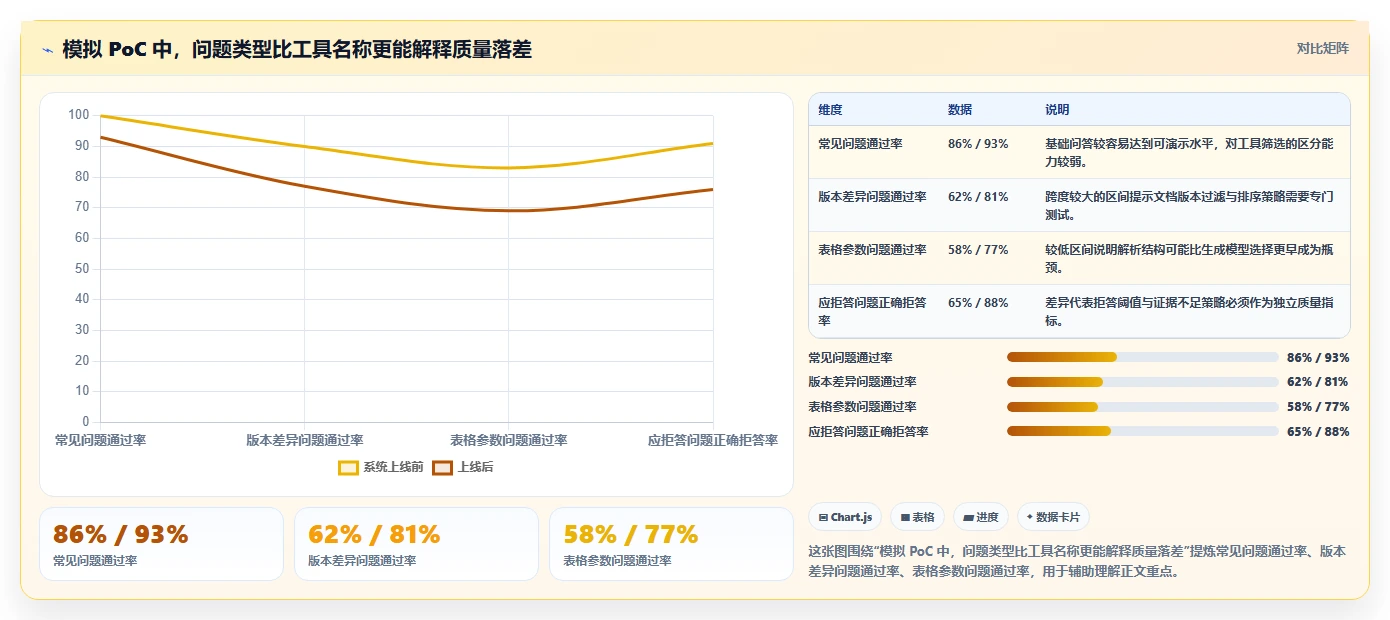Viewport: 1390px width, 620px height.
Task: Open the 62% / 81% data card
Action: coord(416,544)
